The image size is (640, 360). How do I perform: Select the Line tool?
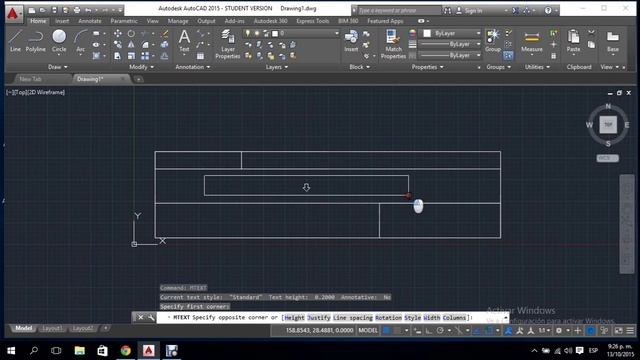[15, 41]
